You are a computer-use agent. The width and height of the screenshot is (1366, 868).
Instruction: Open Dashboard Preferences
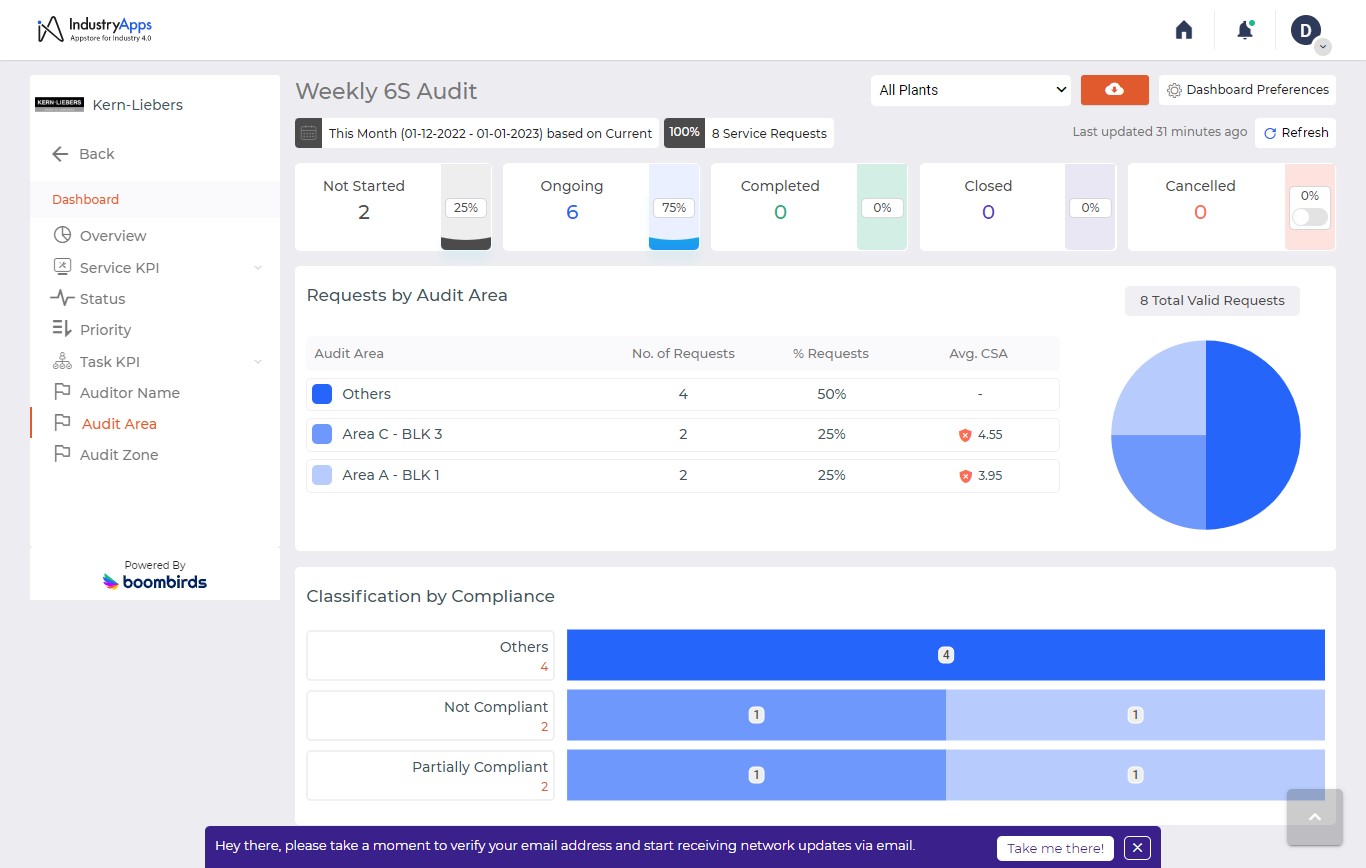click(x=1247, y=90)
